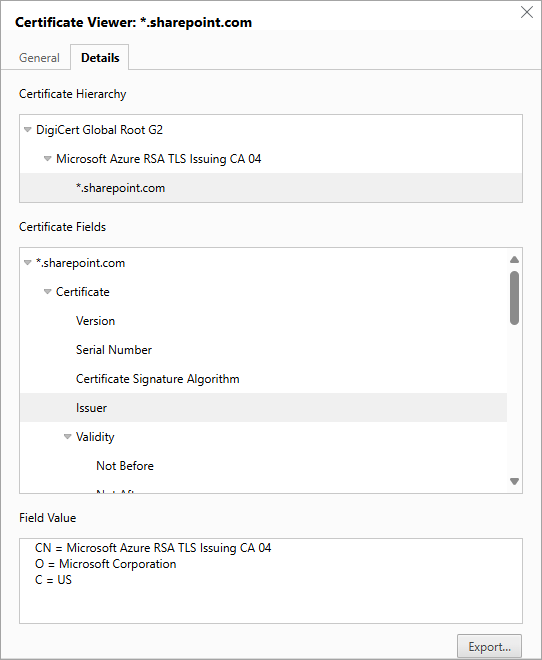Click the Export... button
The height and width of the screenshot is (660, 542).
point(489,647)
